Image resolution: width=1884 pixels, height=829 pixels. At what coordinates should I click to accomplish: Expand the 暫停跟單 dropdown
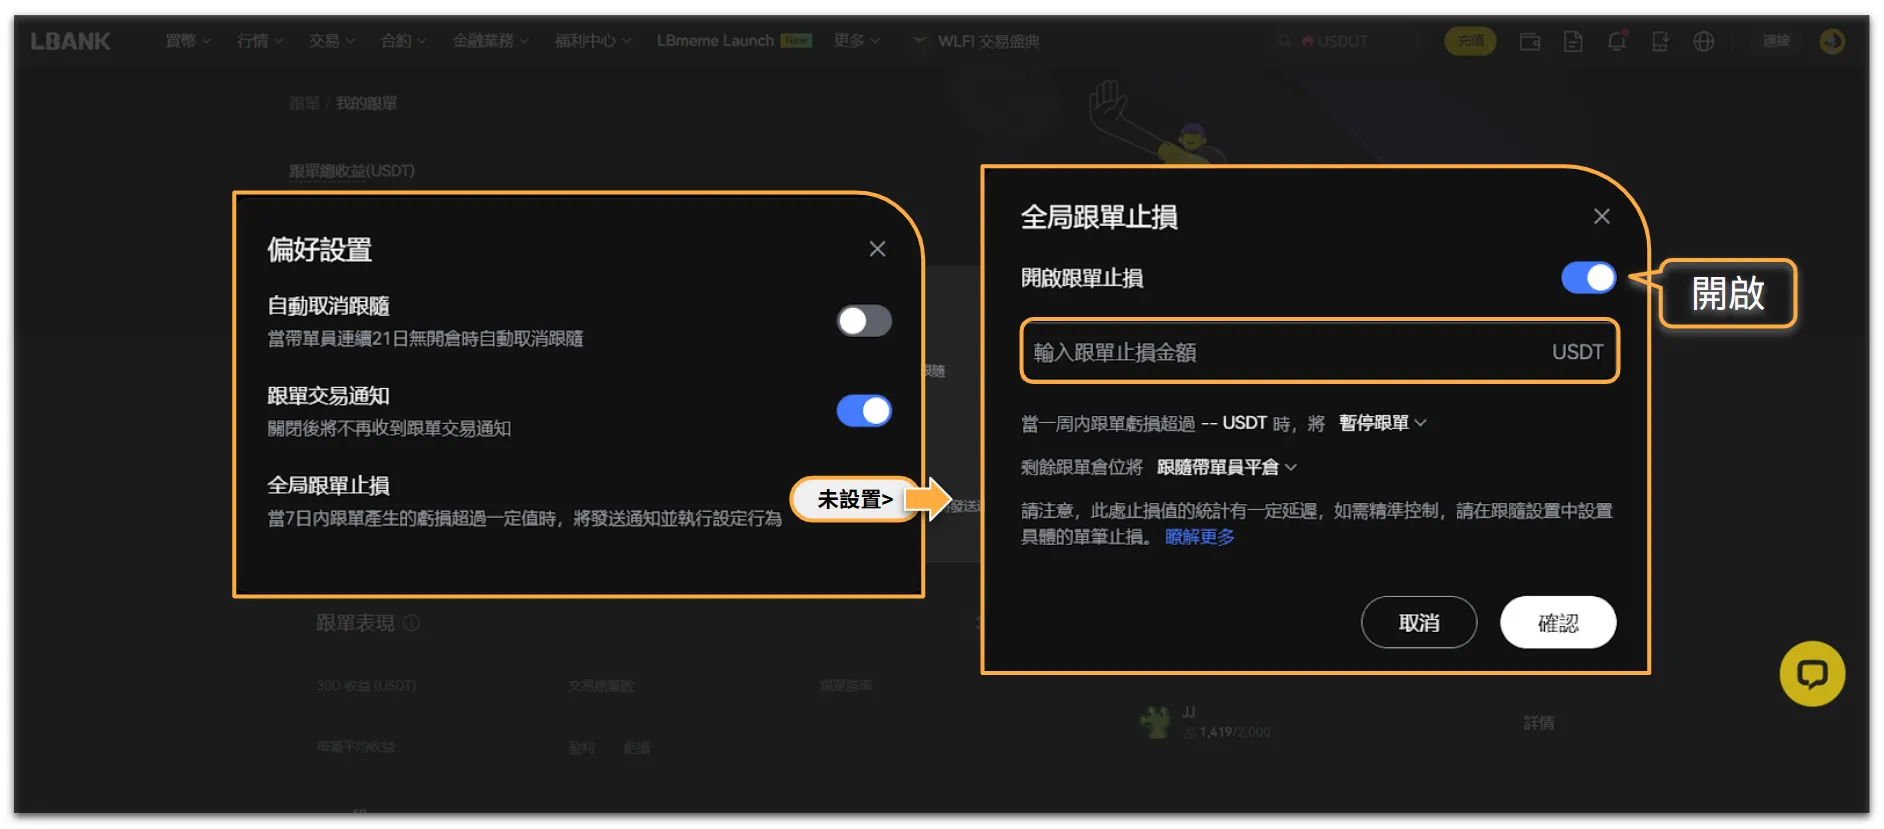(x=1382, y=423)
